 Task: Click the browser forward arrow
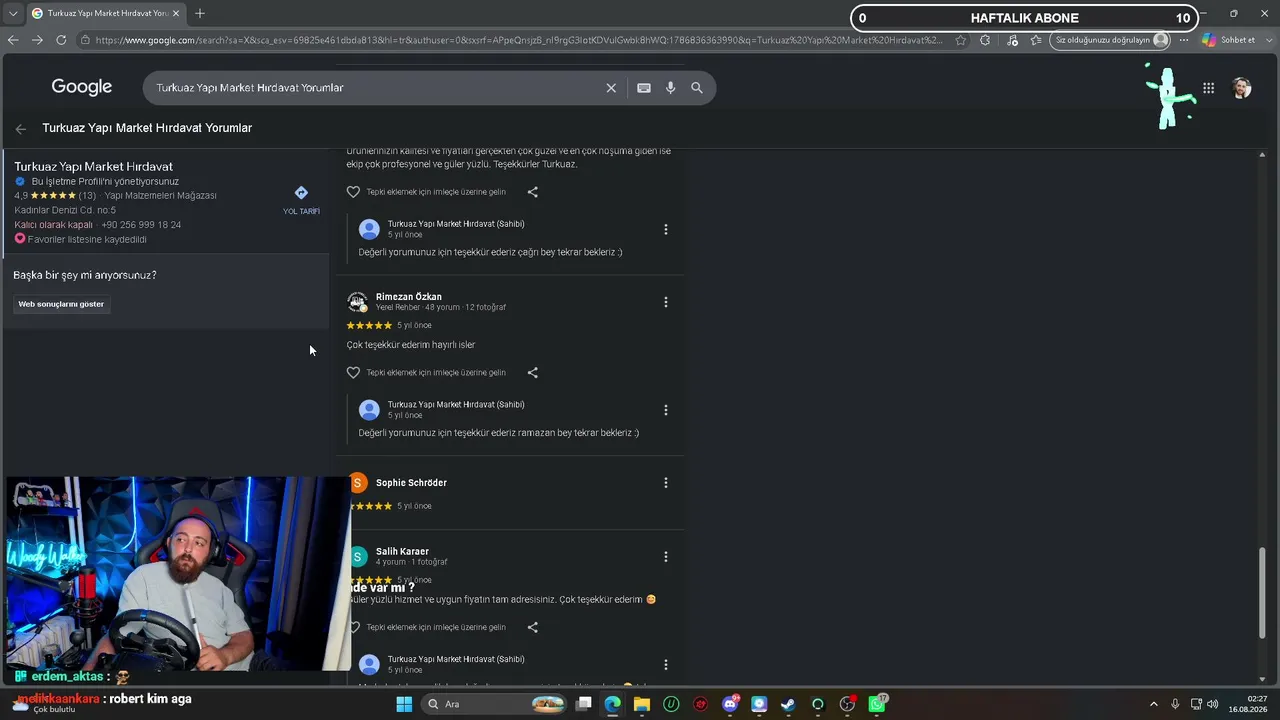37,40
